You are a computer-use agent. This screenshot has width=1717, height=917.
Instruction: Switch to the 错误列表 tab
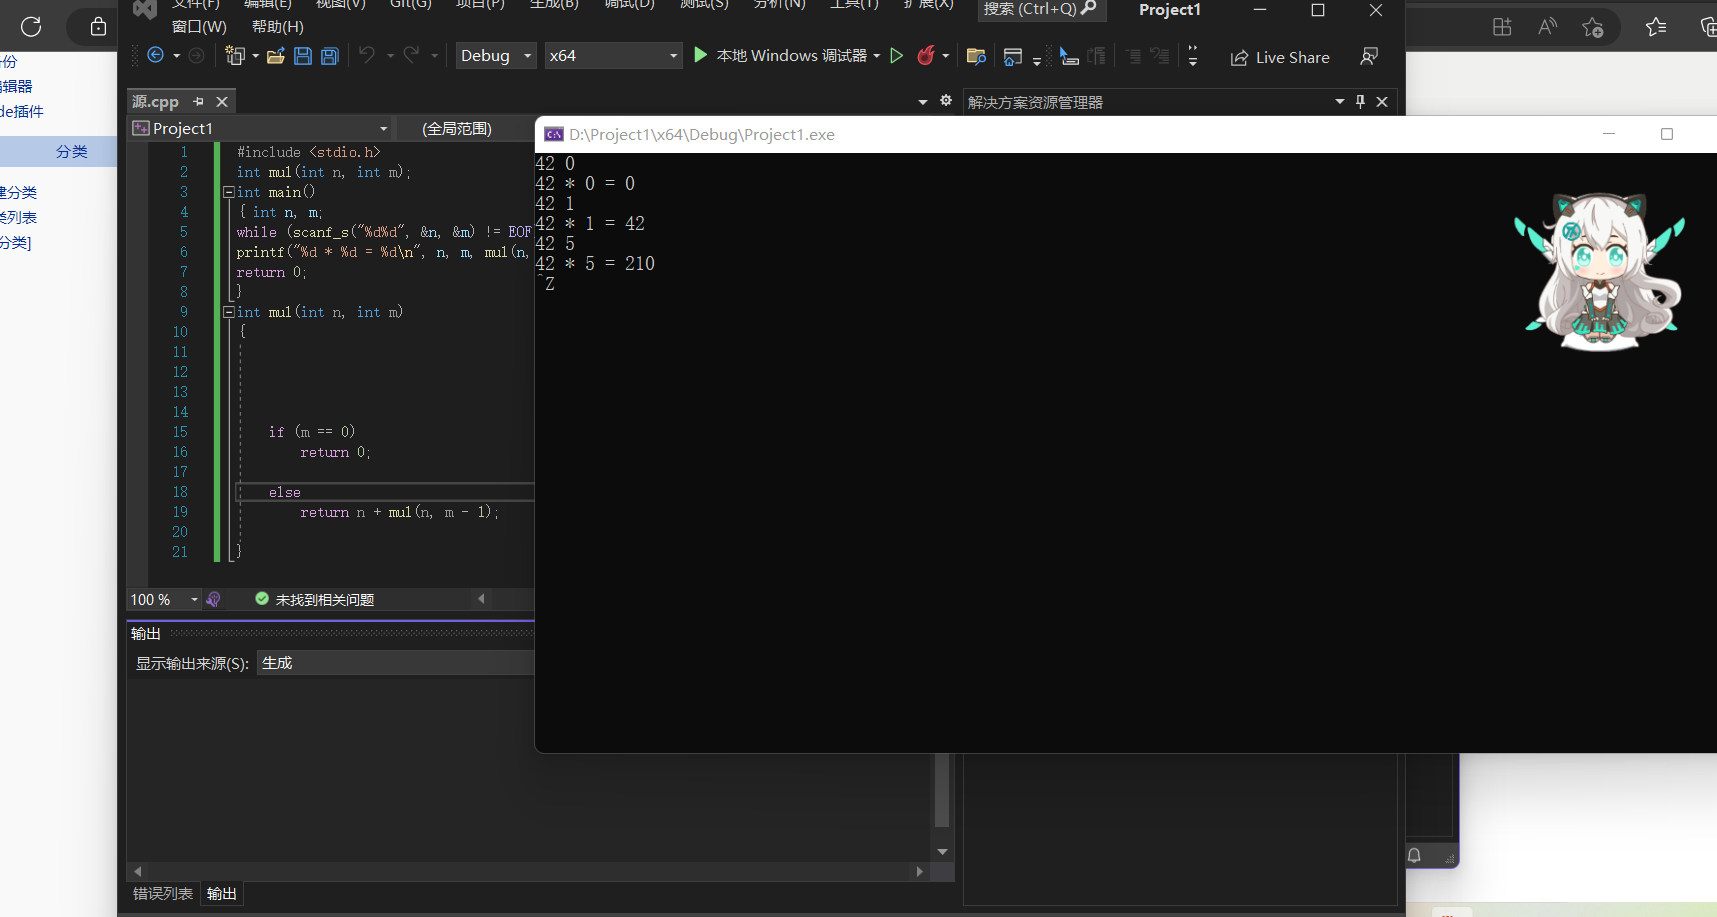tap(163, 894)
